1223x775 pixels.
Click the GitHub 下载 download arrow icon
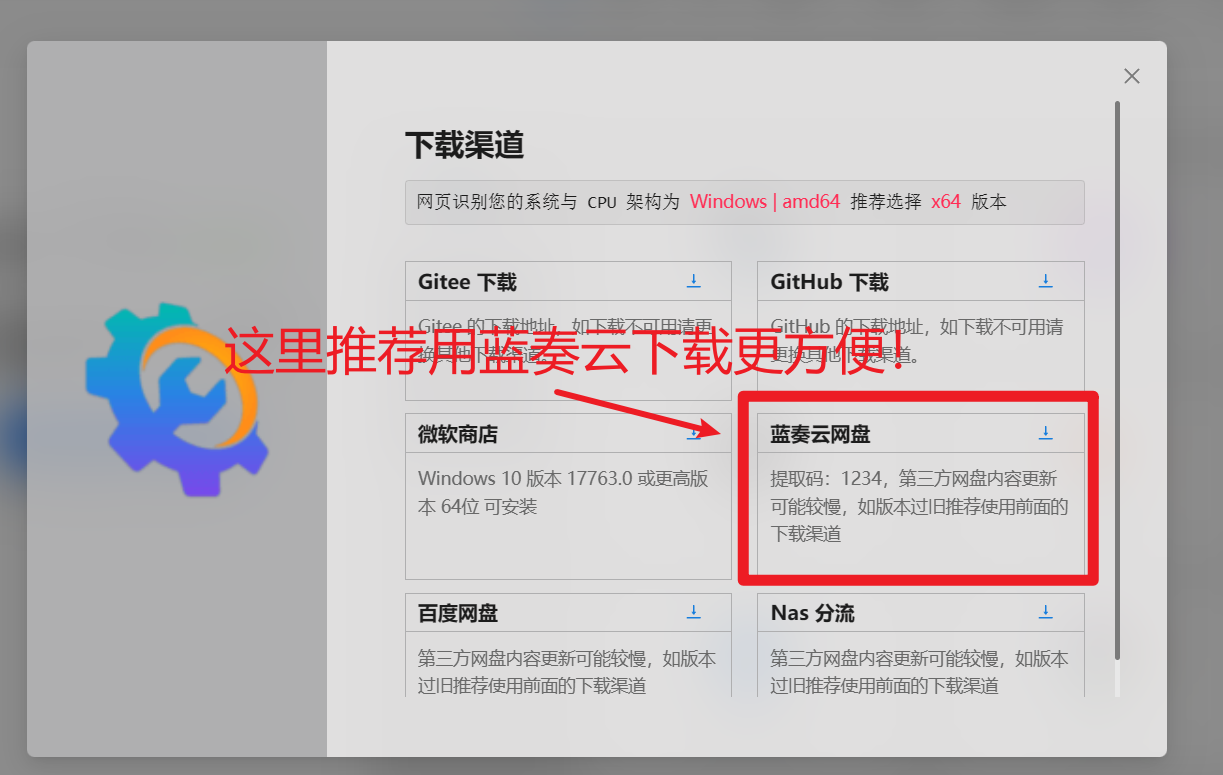[1045, 280]
